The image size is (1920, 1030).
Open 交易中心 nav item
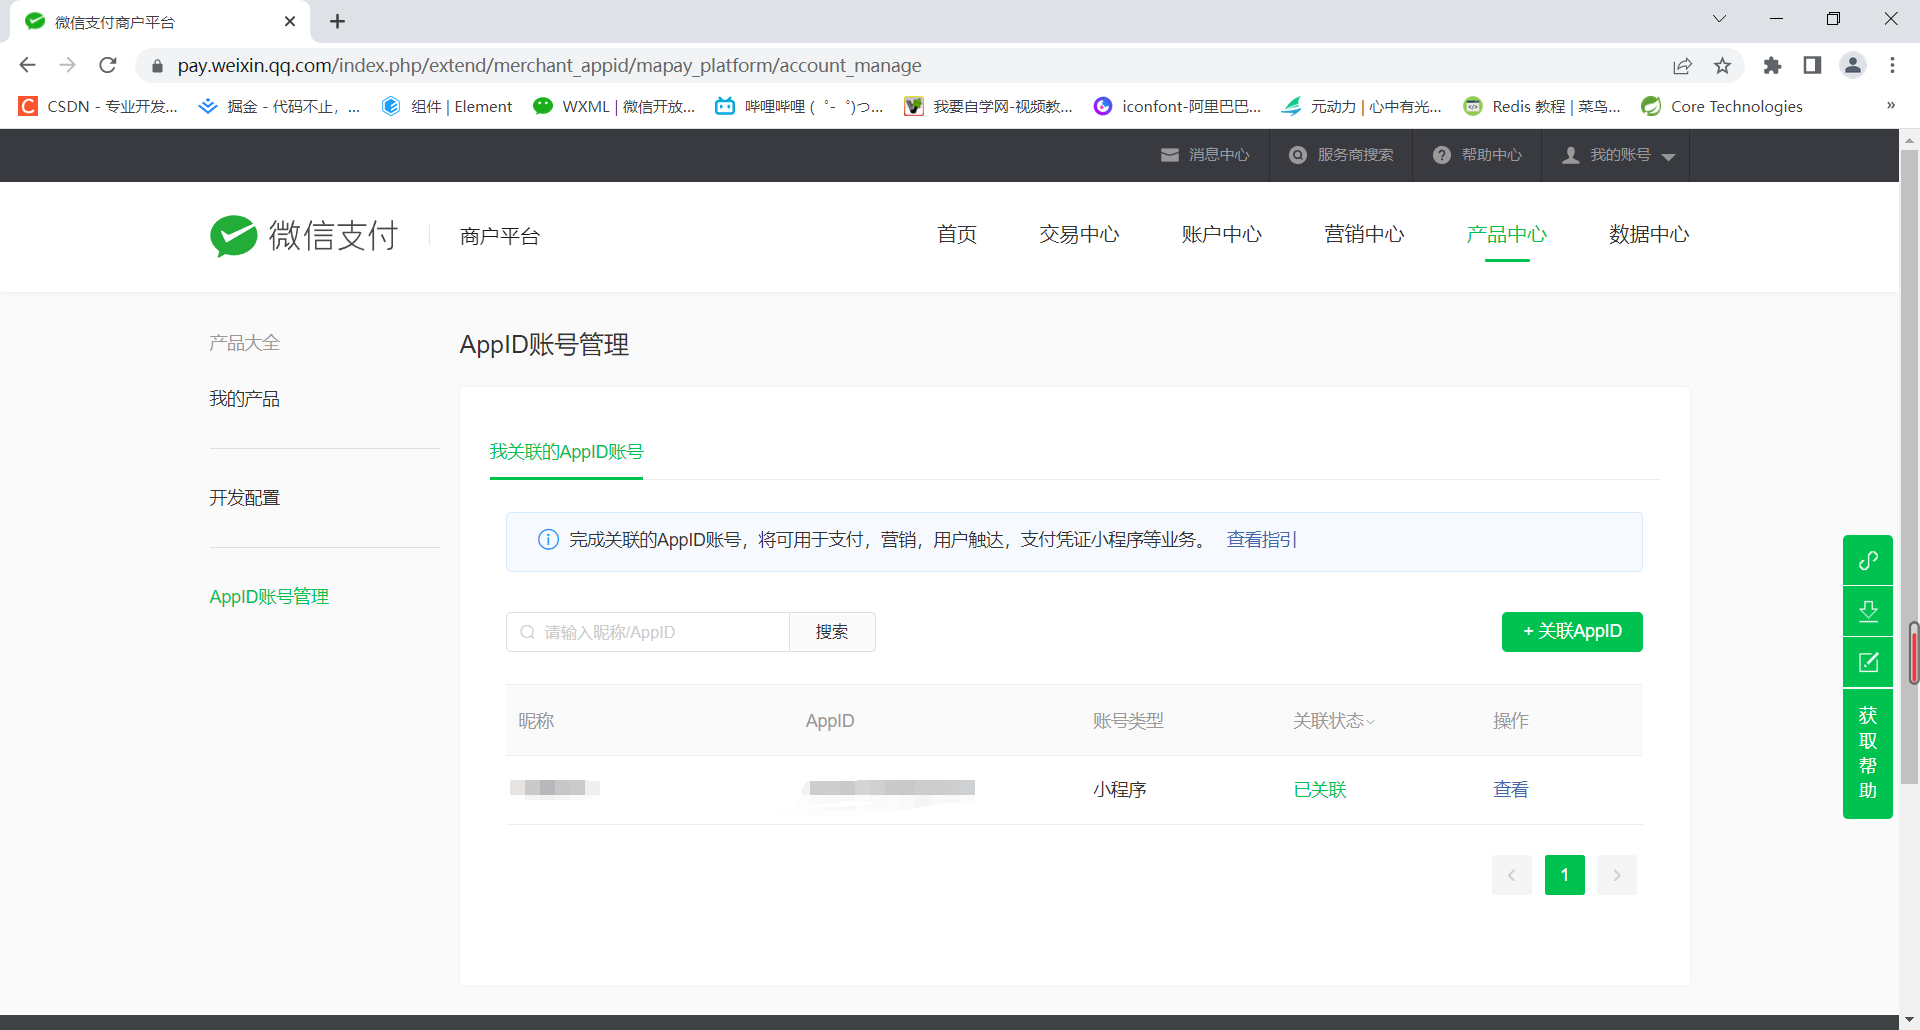point(1079,235)
